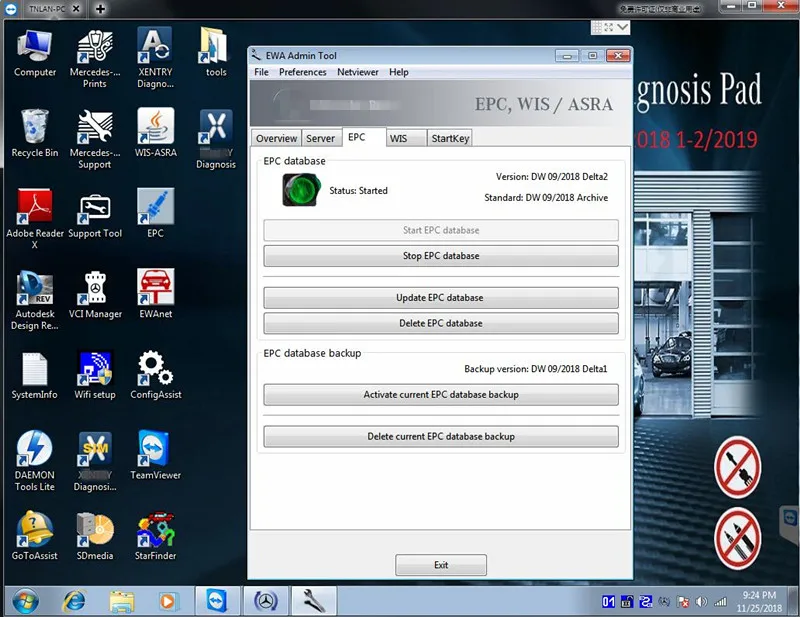Click 'Standard: DW 09/2018 Archive' text

546,198
